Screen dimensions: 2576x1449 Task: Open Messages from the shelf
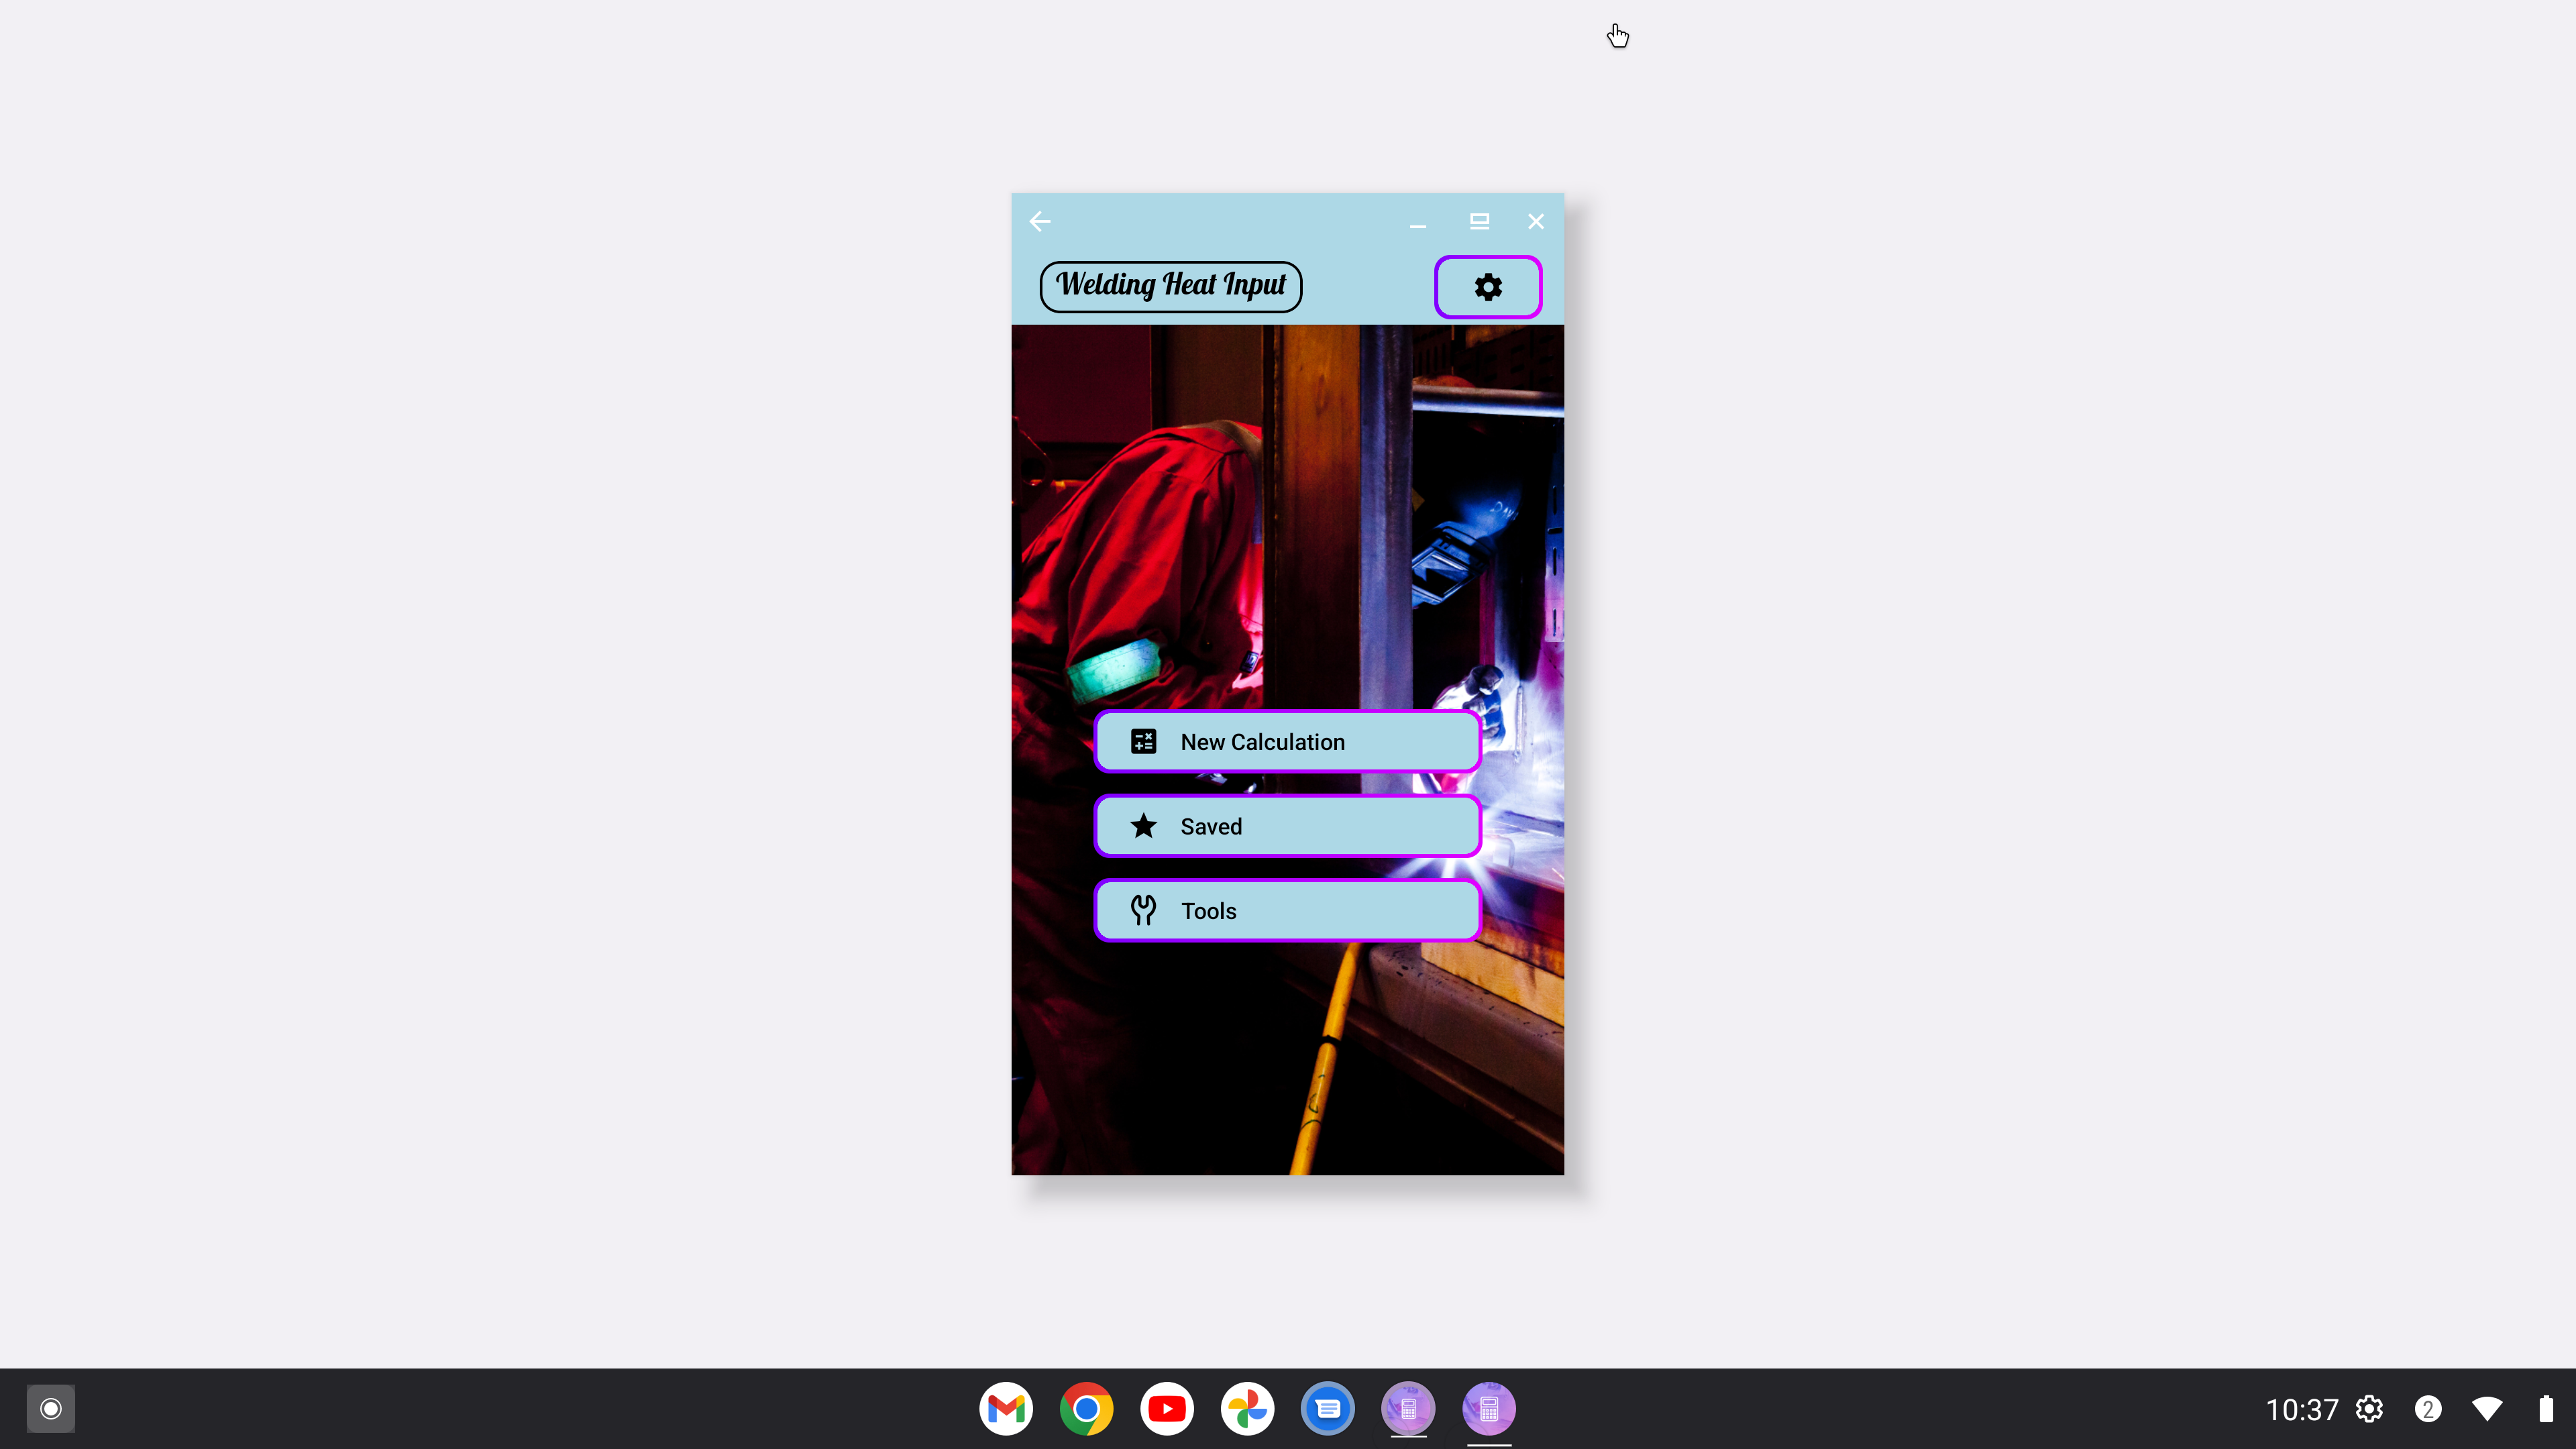[1328, 1408]
